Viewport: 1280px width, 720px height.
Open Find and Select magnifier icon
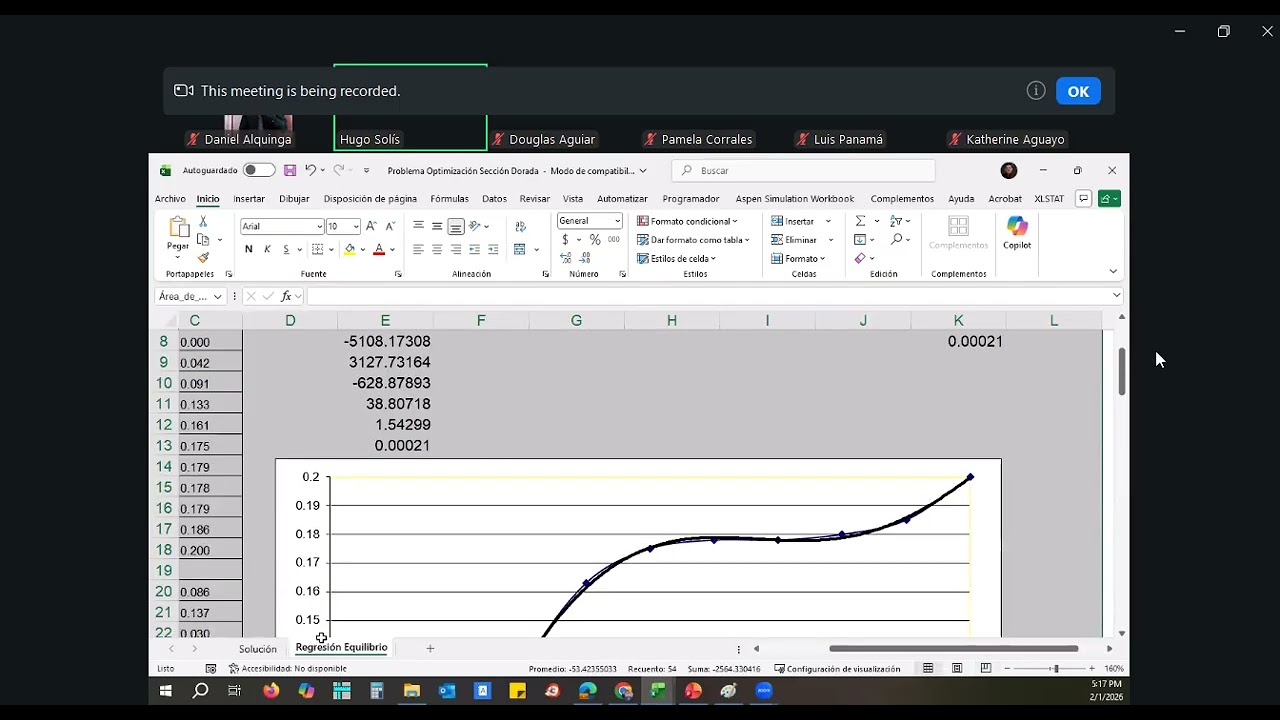897,239
